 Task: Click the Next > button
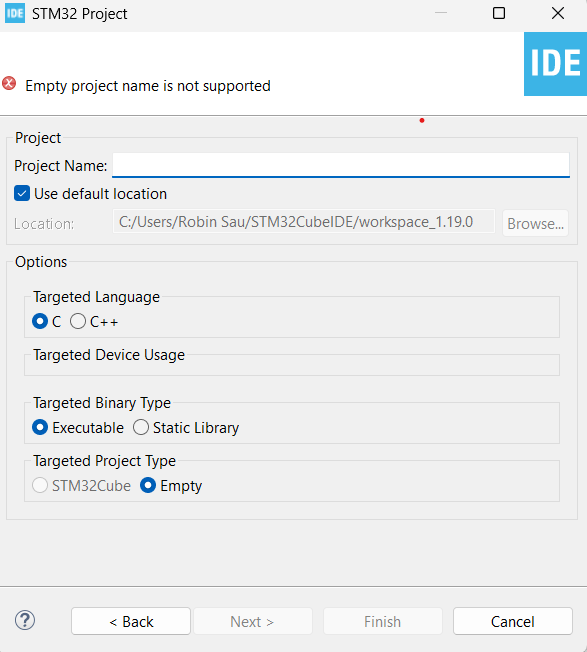tap(253, 621)
